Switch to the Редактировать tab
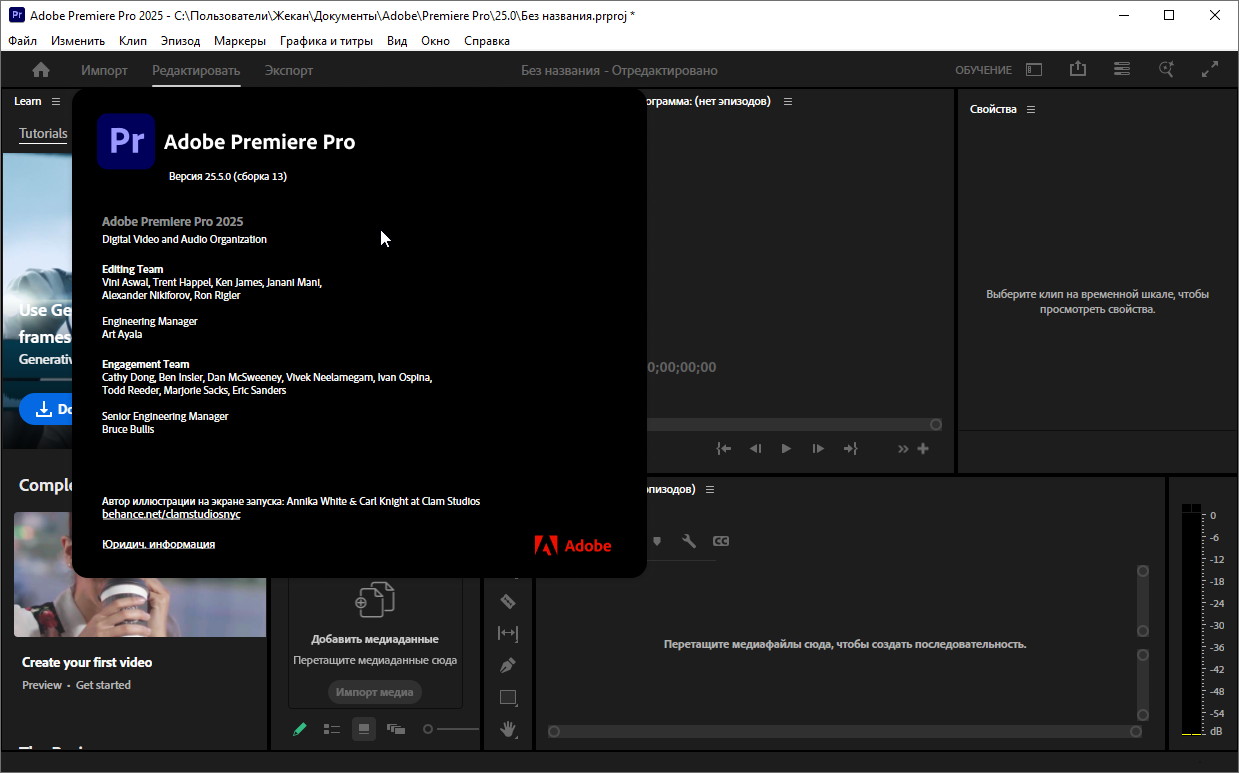1239x773 pixels. (196, 70)
